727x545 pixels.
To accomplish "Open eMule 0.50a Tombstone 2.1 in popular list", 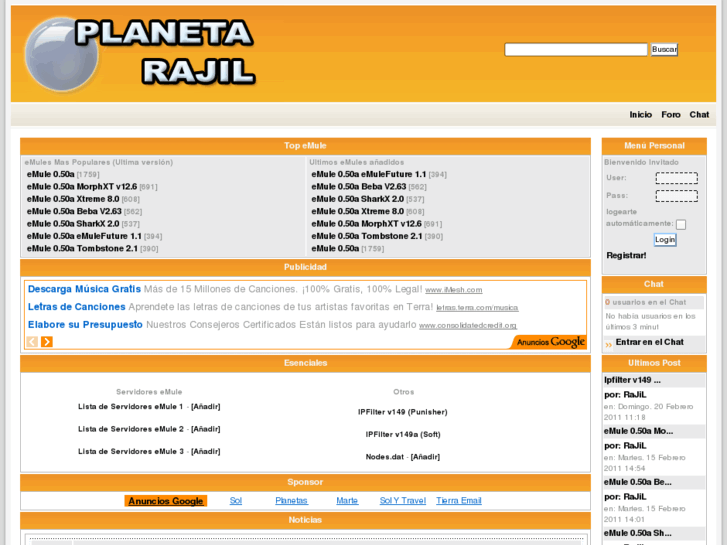I will click(82, 249).
